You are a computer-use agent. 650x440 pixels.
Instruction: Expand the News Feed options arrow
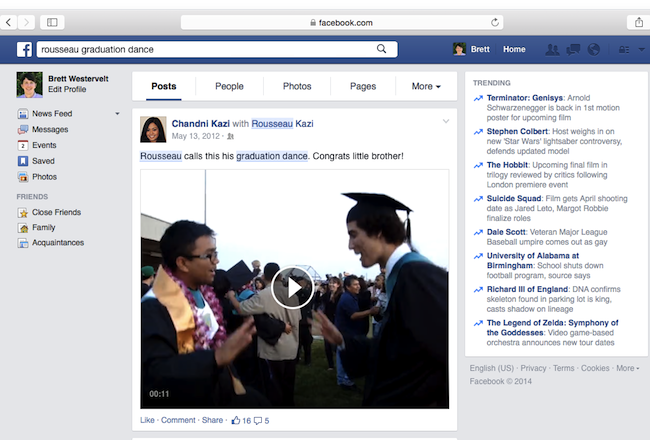tap(117, 114)
